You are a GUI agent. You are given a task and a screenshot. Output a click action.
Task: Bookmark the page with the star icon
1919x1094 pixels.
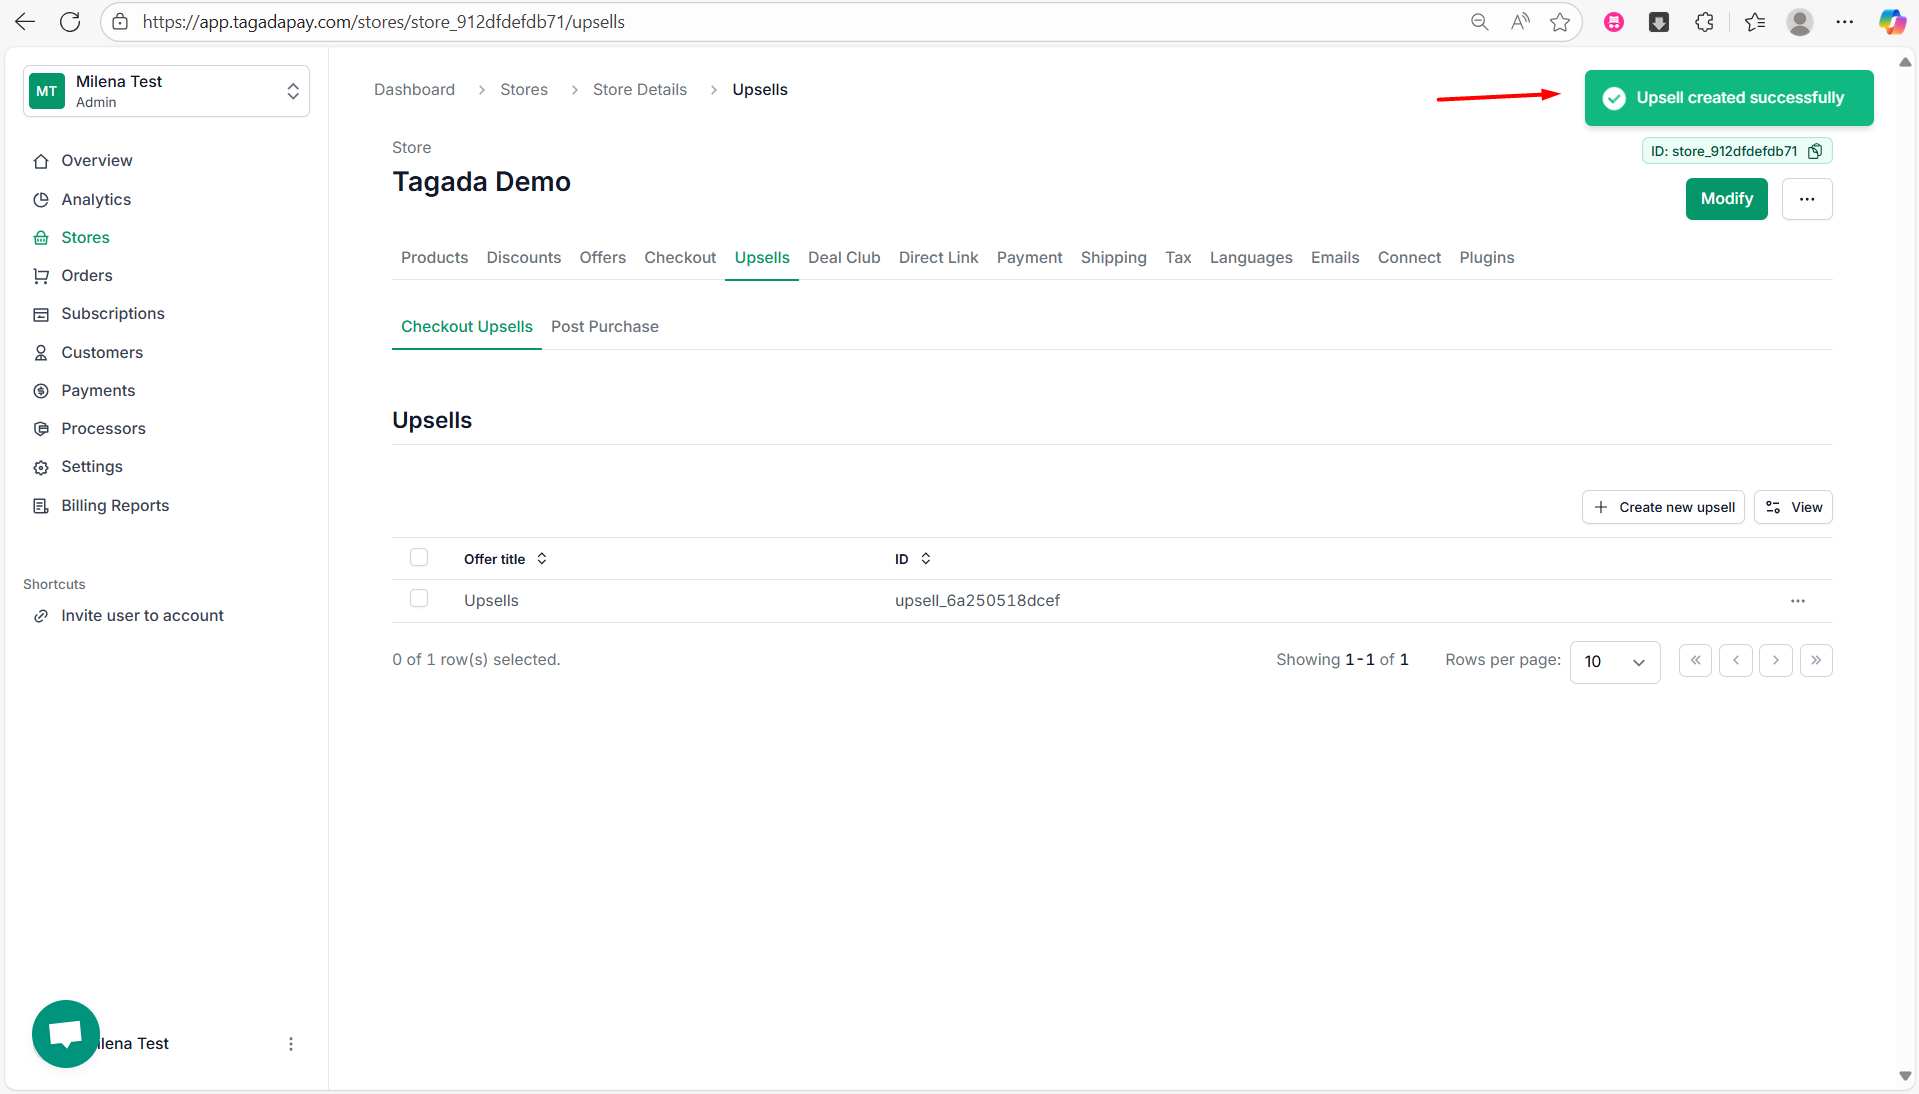(x=1560, y=21)
